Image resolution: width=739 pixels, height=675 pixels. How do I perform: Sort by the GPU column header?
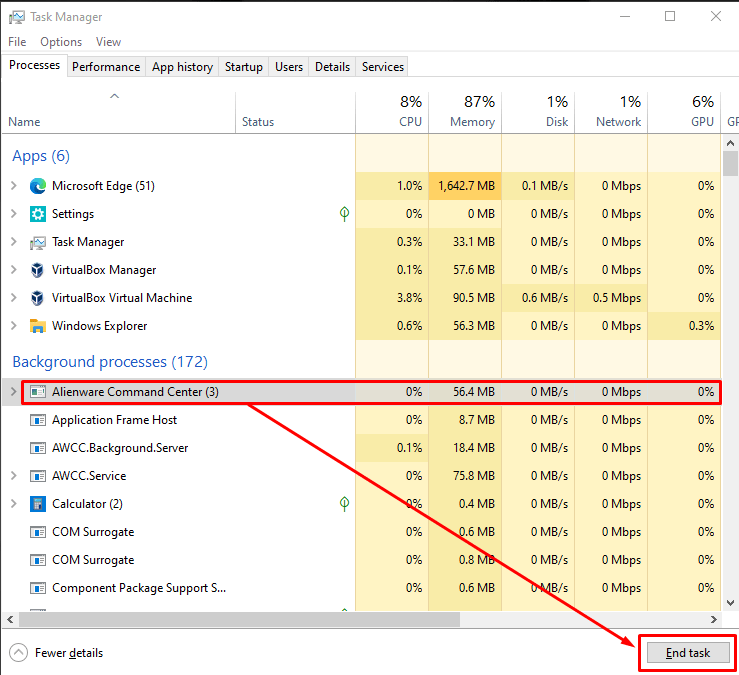coord(684,113)
